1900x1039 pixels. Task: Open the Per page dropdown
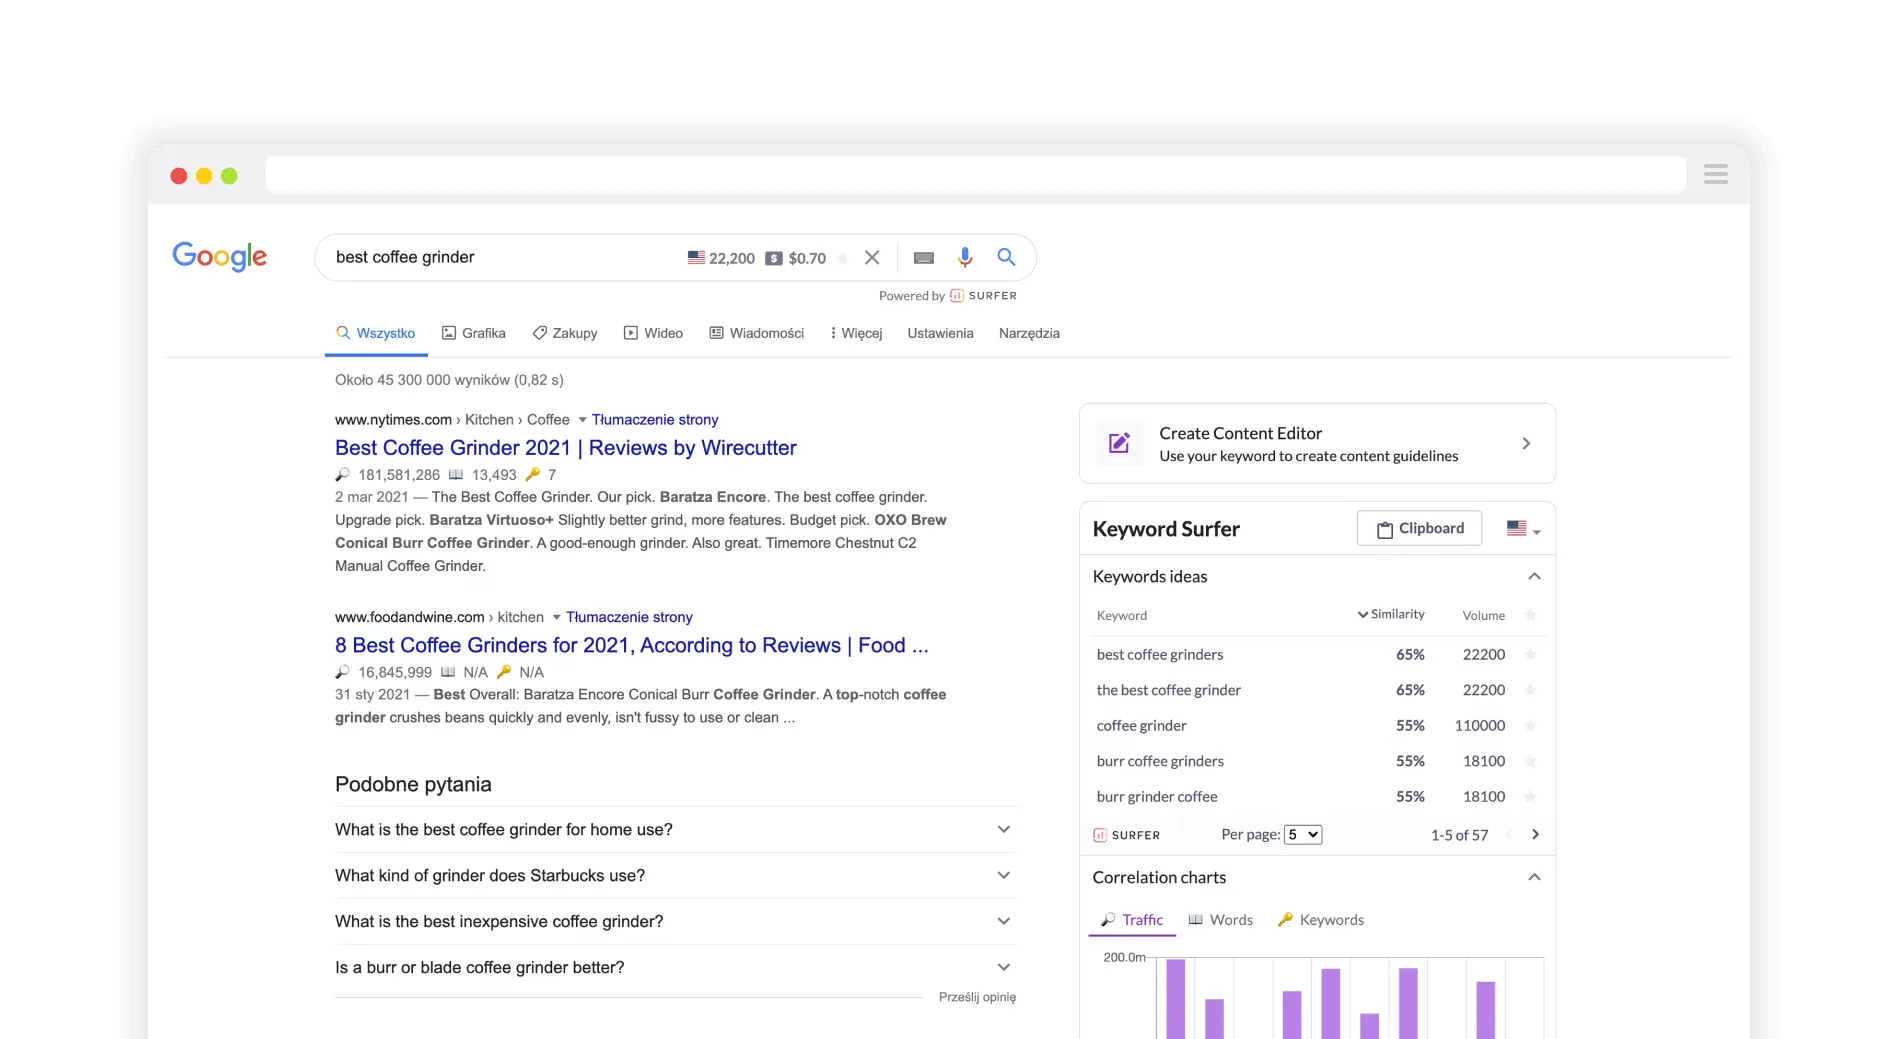point(1303,834)
